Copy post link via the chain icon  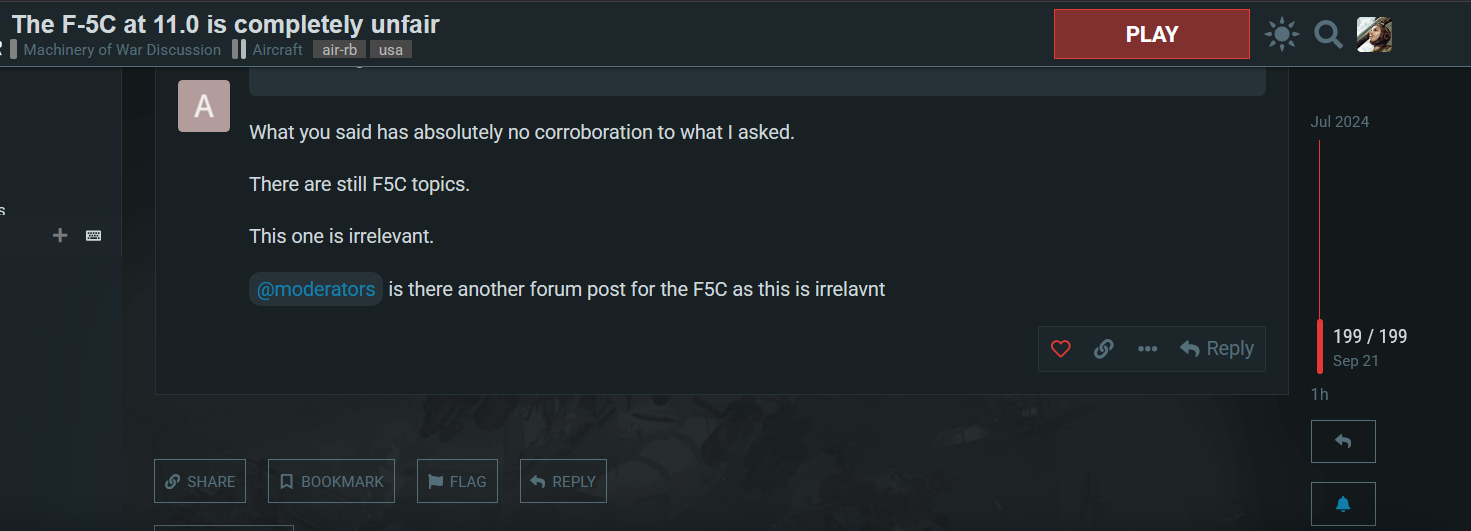pyautogui.click(x=1104, y=349)
